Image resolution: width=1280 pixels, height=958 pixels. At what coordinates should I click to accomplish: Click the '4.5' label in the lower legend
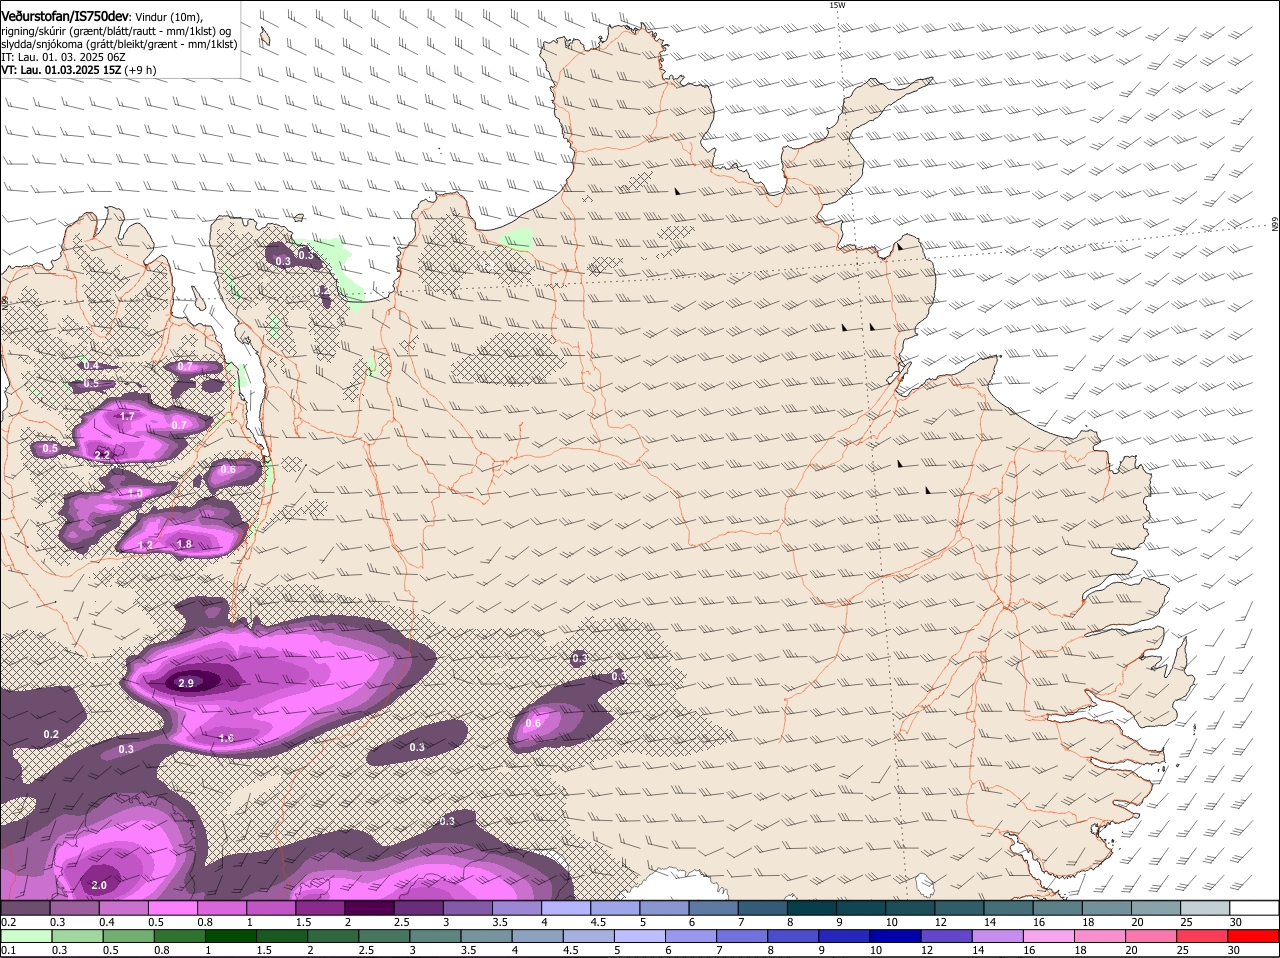click(571, 950)
